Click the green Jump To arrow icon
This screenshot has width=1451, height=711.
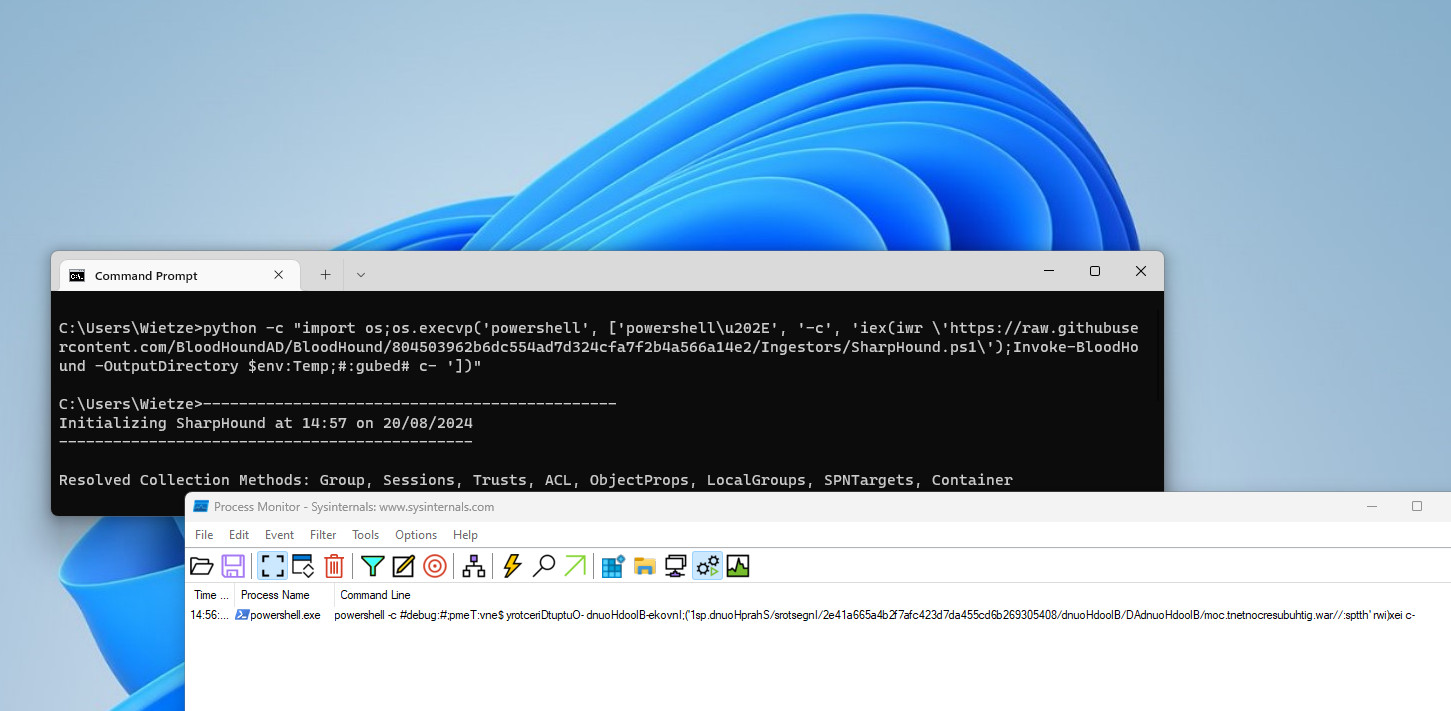click(575, 566)
